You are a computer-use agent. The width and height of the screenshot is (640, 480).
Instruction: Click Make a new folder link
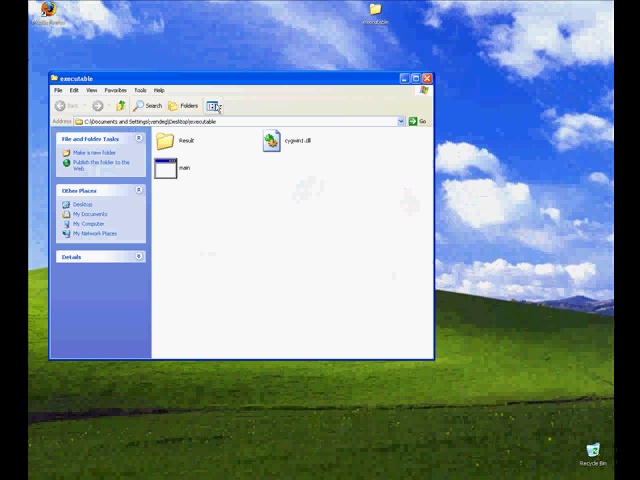(x=94, y=153)
